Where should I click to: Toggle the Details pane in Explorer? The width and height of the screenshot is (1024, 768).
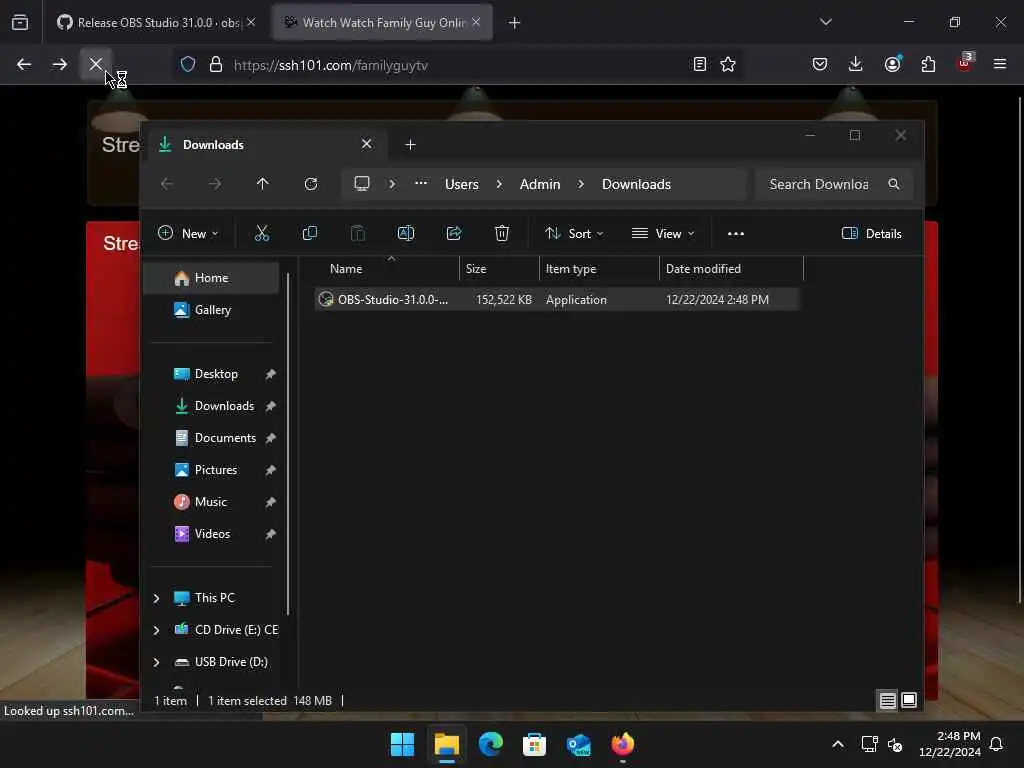click(x=871, y=234)
